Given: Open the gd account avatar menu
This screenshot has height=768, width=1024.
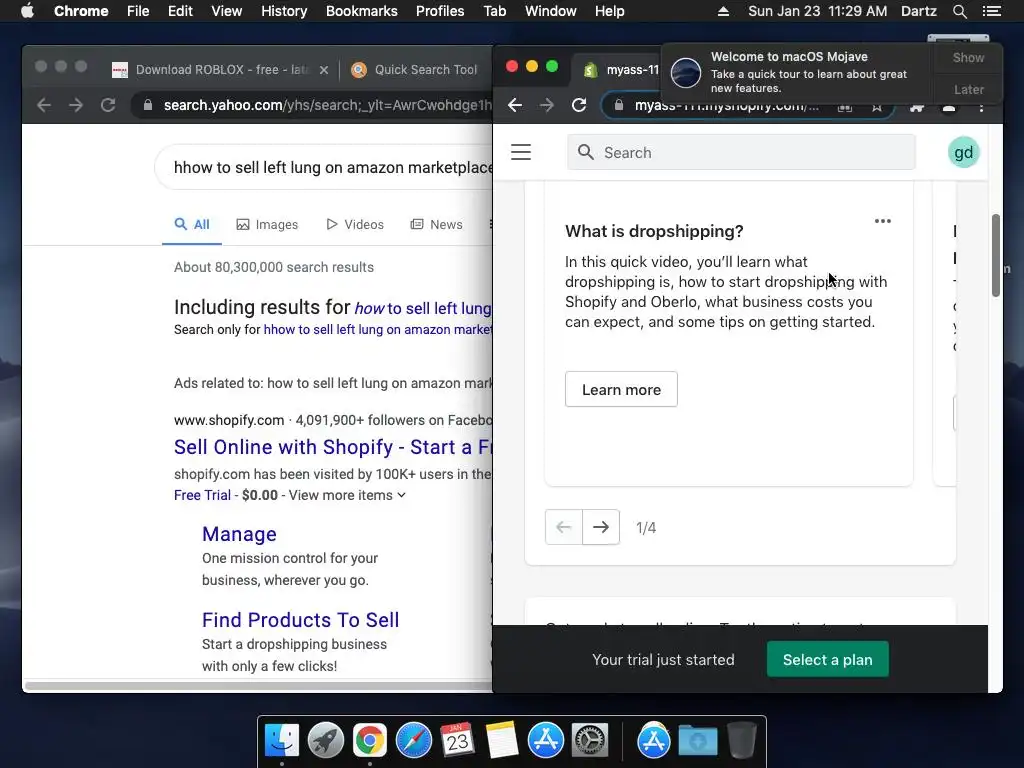Looking at the screenshot, I should 963,152.
